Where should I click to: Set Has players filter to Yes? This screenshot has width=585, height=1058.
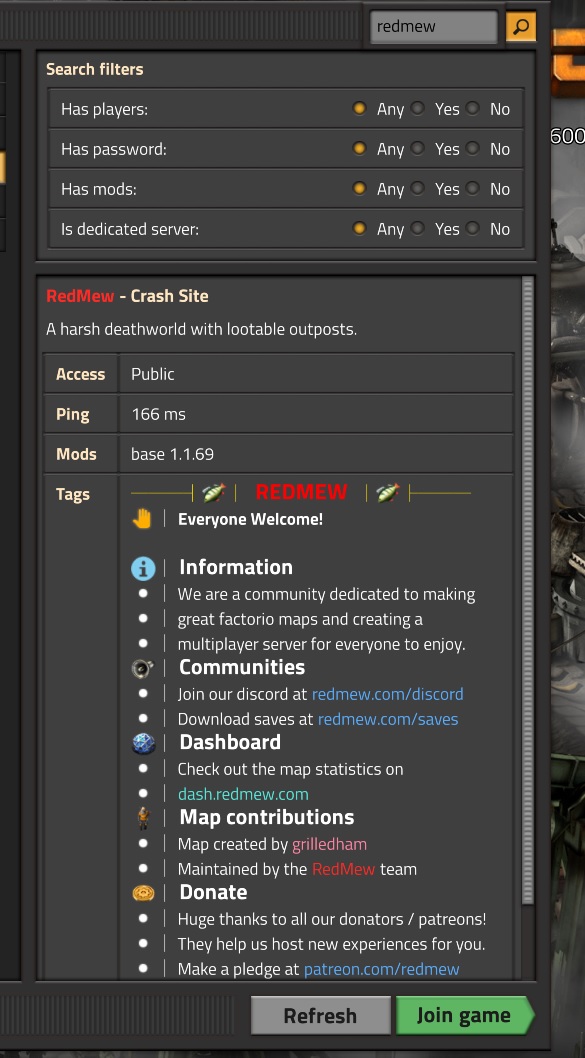(x=418, y=109)
